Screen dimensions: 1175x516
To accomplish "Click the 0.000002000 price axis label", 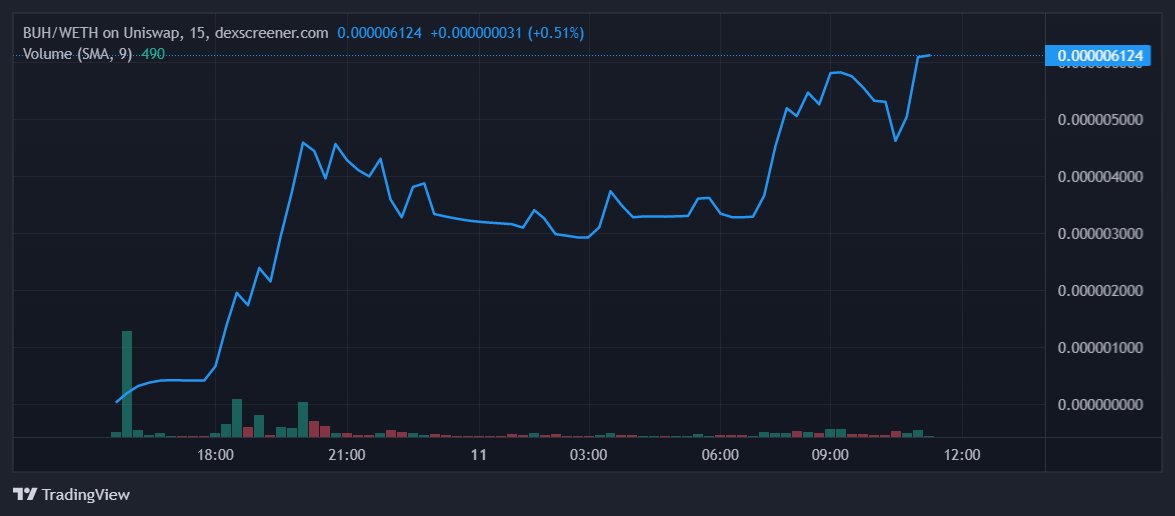I will tap(1100, 291).
